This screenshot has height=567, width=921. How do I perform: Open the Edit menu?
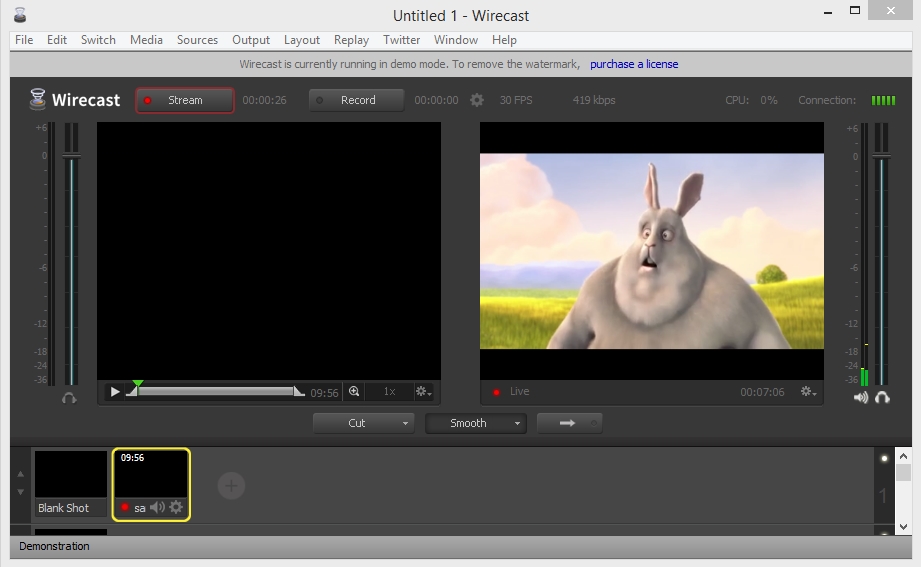pos(57,40)
